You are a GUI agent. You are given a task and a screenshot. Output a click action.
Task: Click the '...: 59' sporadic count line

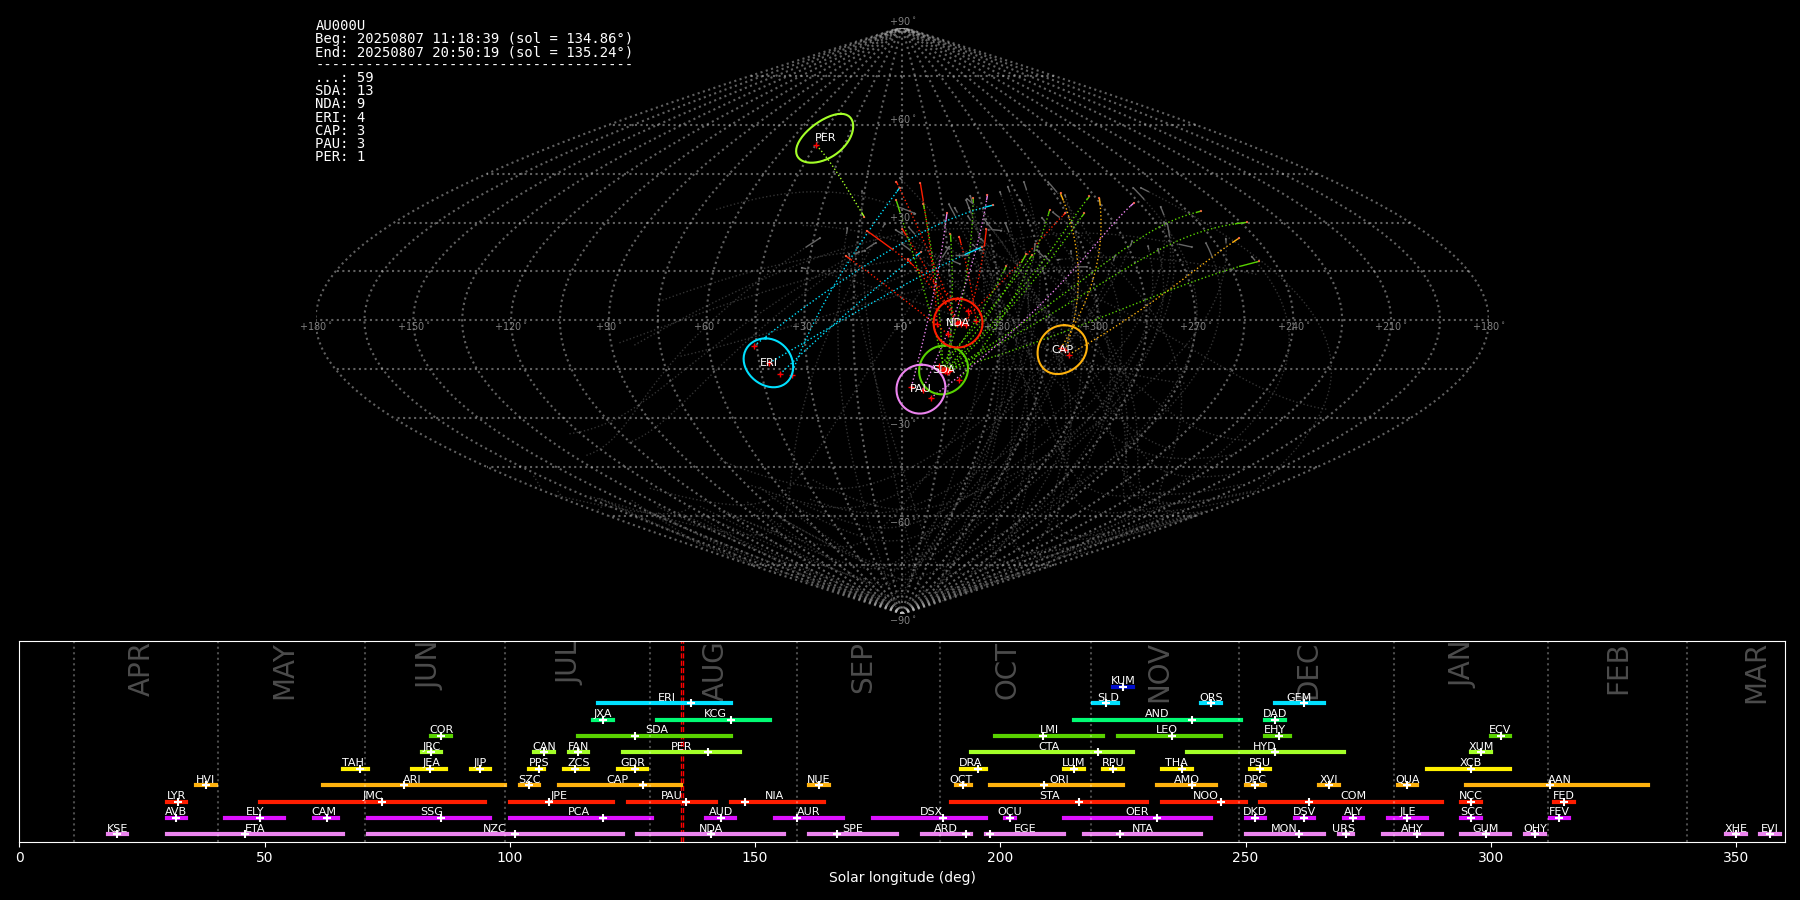(344, 78)
